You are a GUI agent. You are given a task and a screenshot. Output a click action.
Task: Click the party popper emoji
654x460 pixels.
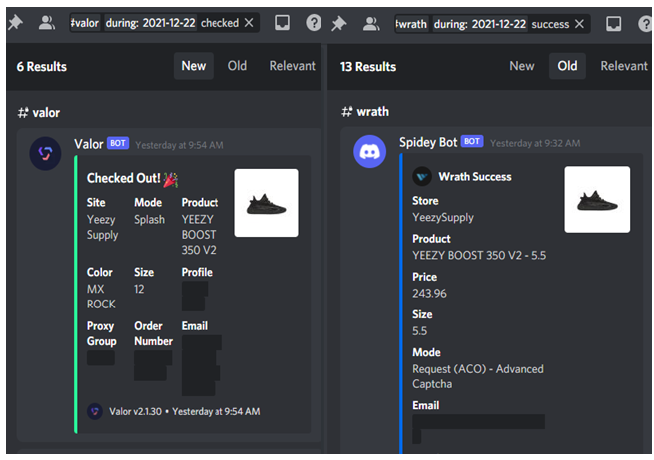tap(170, 180)
